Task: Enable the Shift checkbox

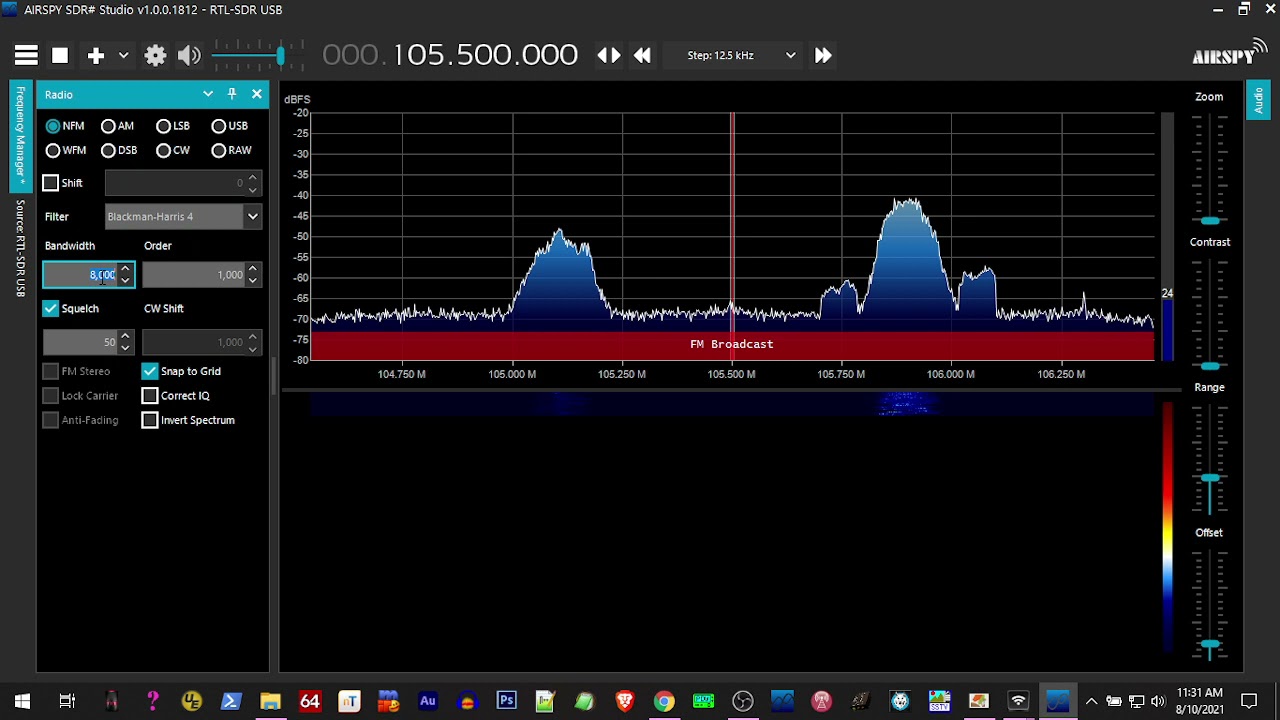Action: pyautogui.click(x=51, y=183)
